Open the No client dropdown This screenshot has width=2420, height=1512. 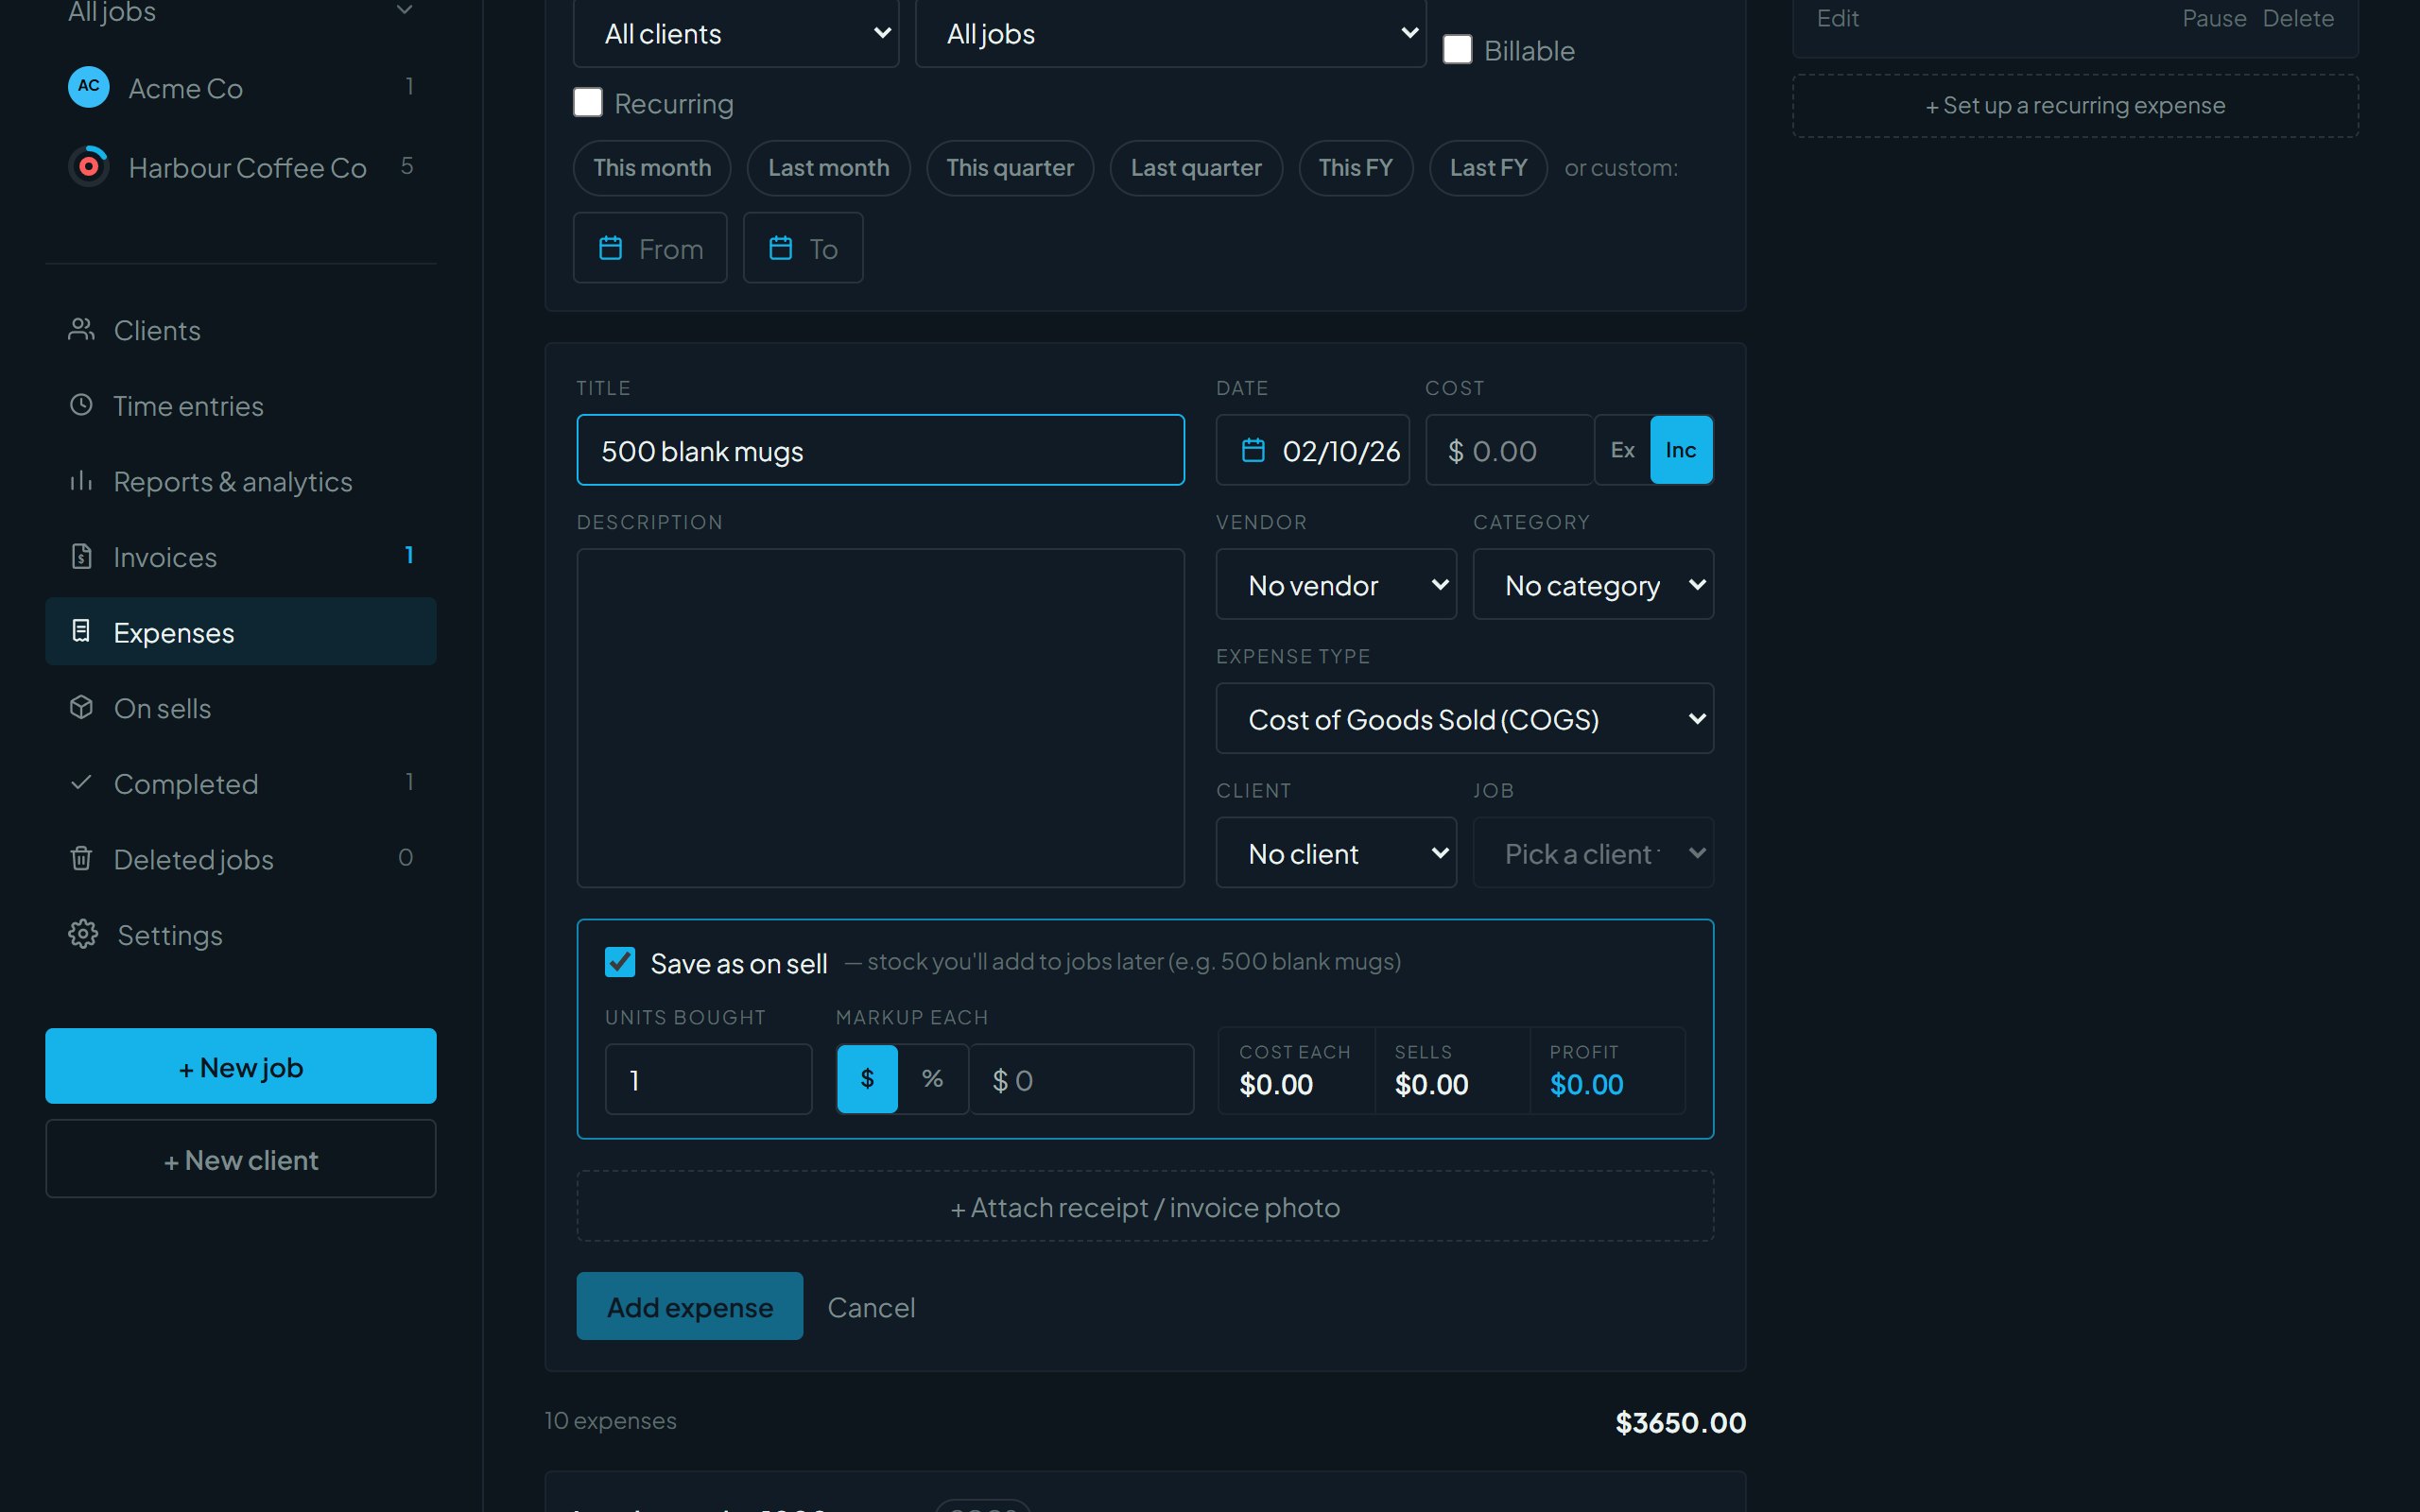pos(1336,853)
